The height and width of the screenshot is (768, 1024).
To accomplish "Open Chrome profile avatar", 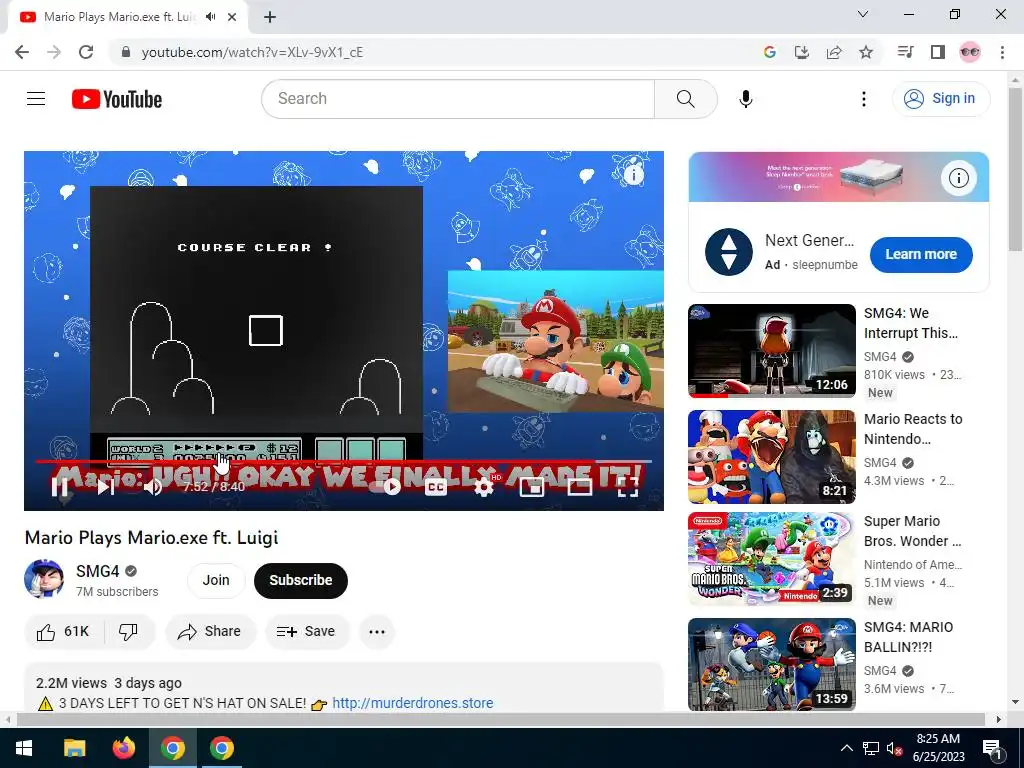I will click(970, 52).
